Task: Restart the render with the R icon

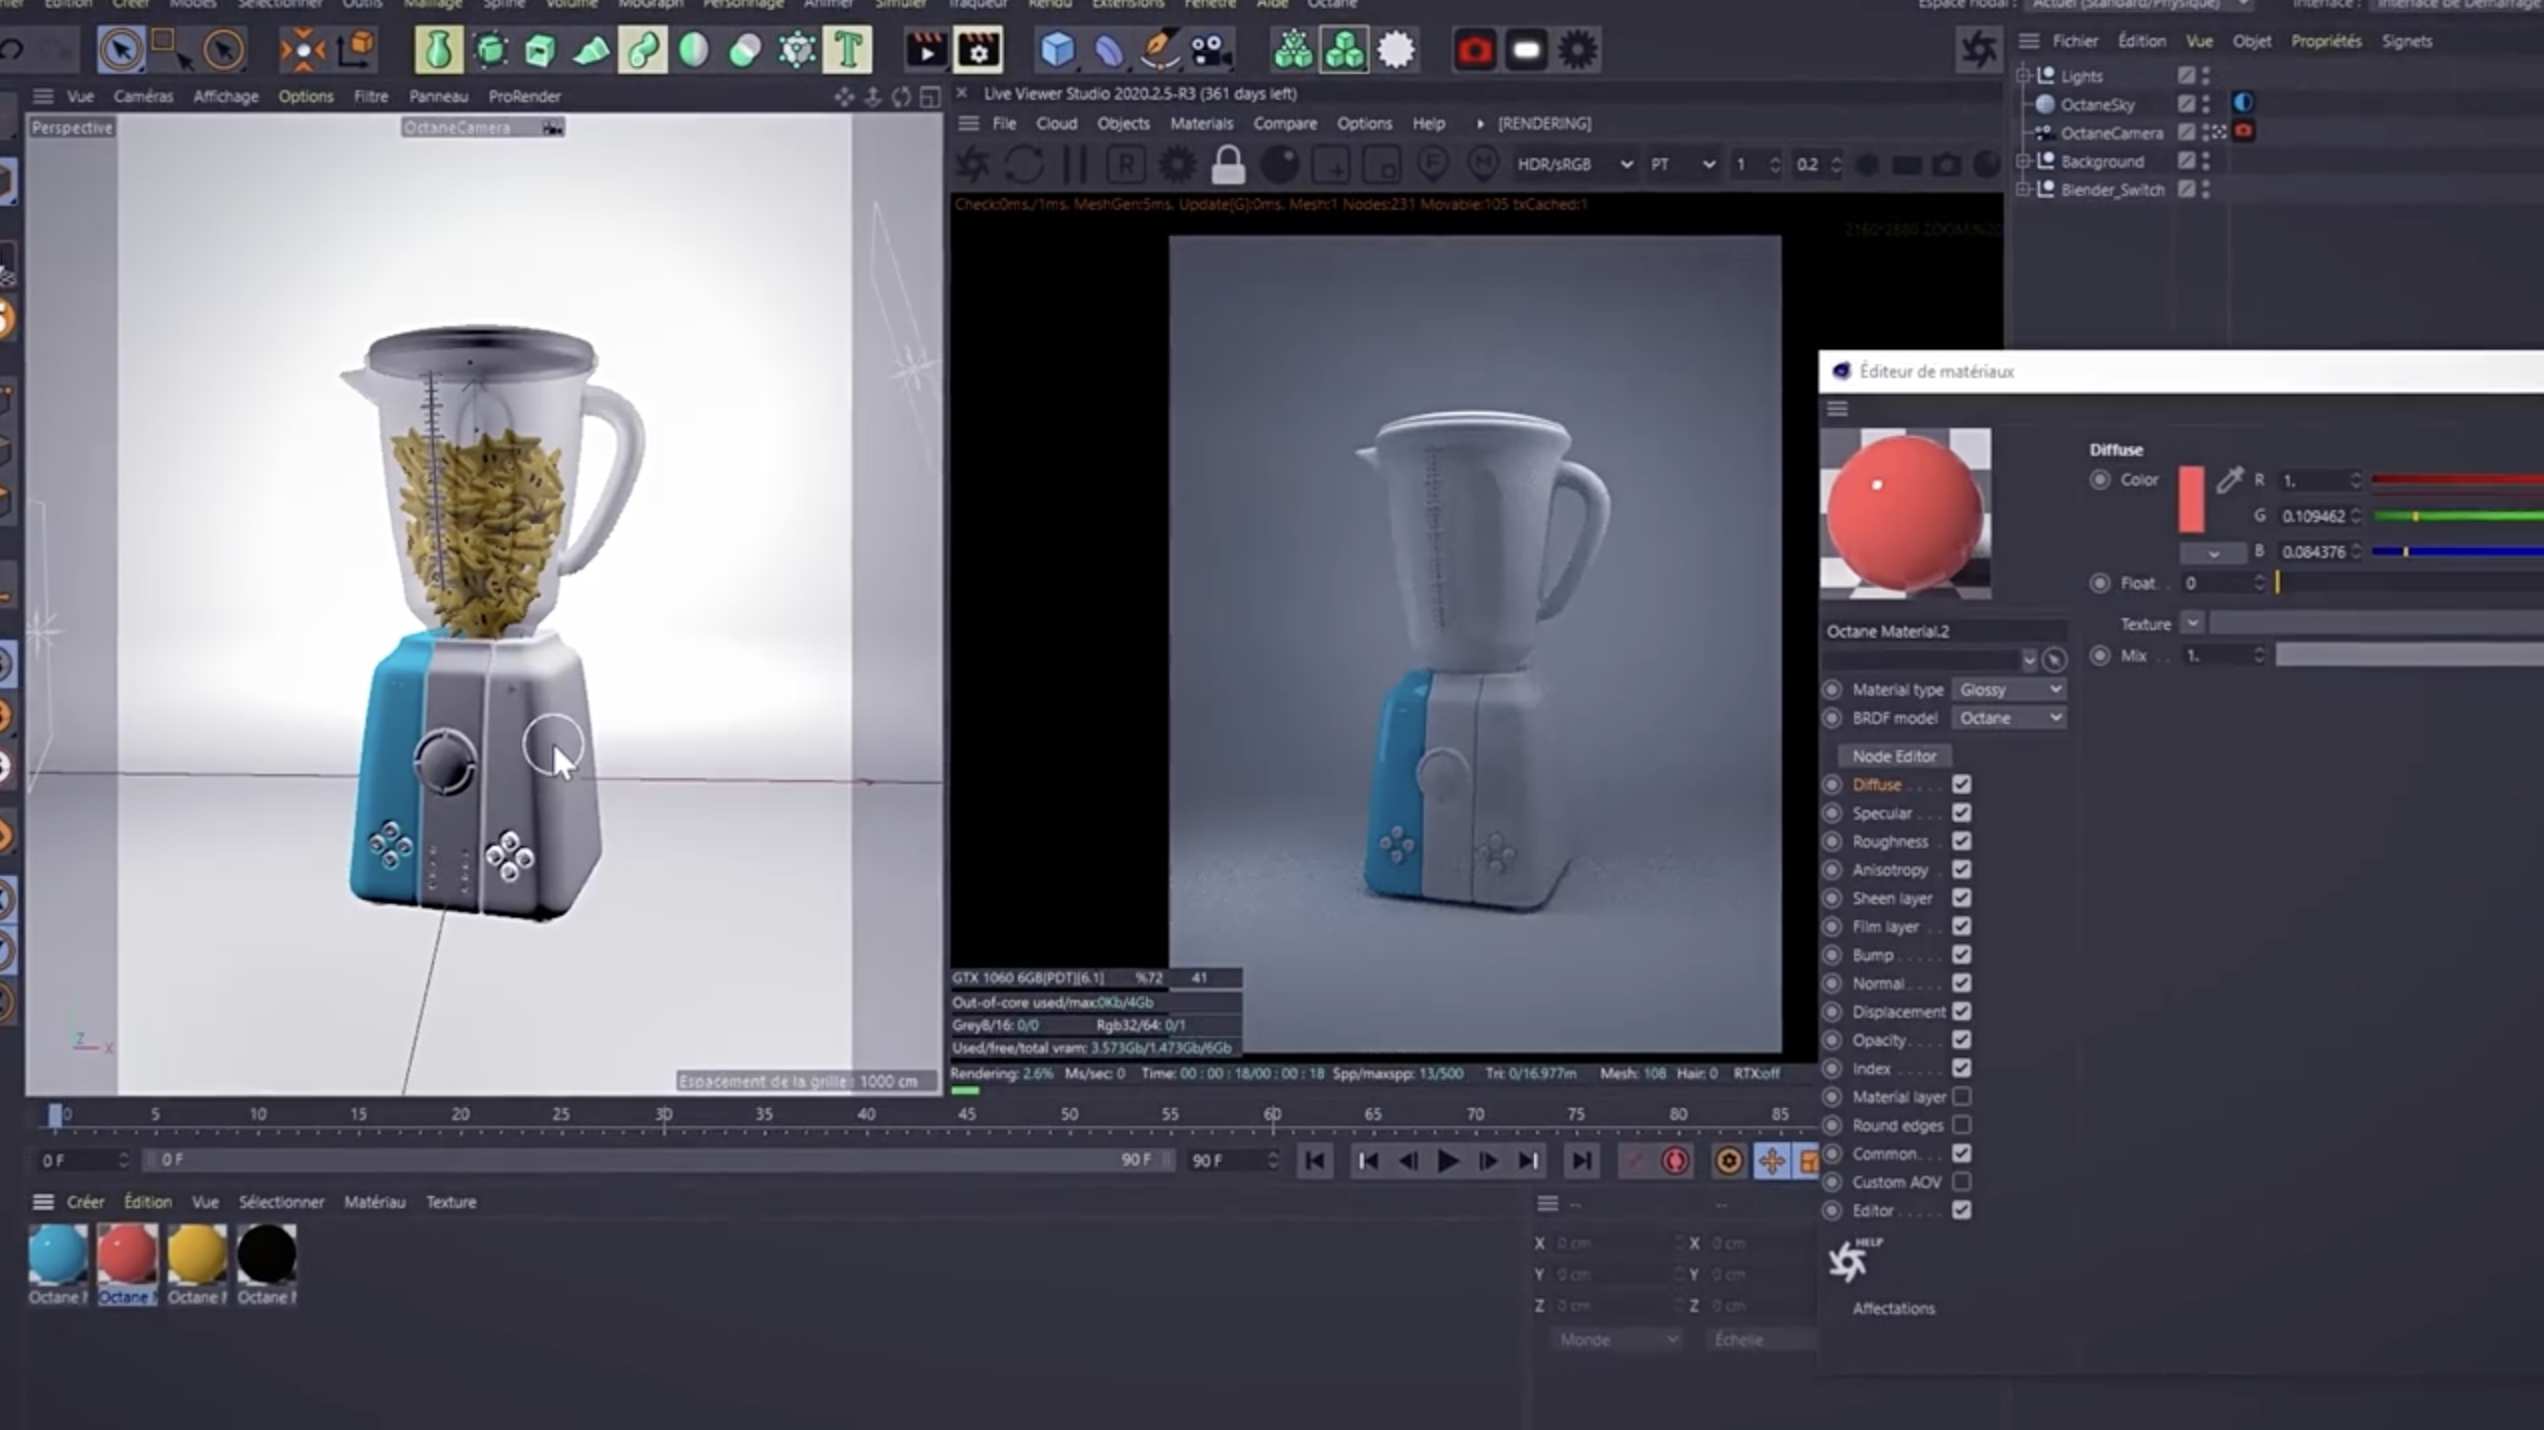Action: coord(1128,164)
